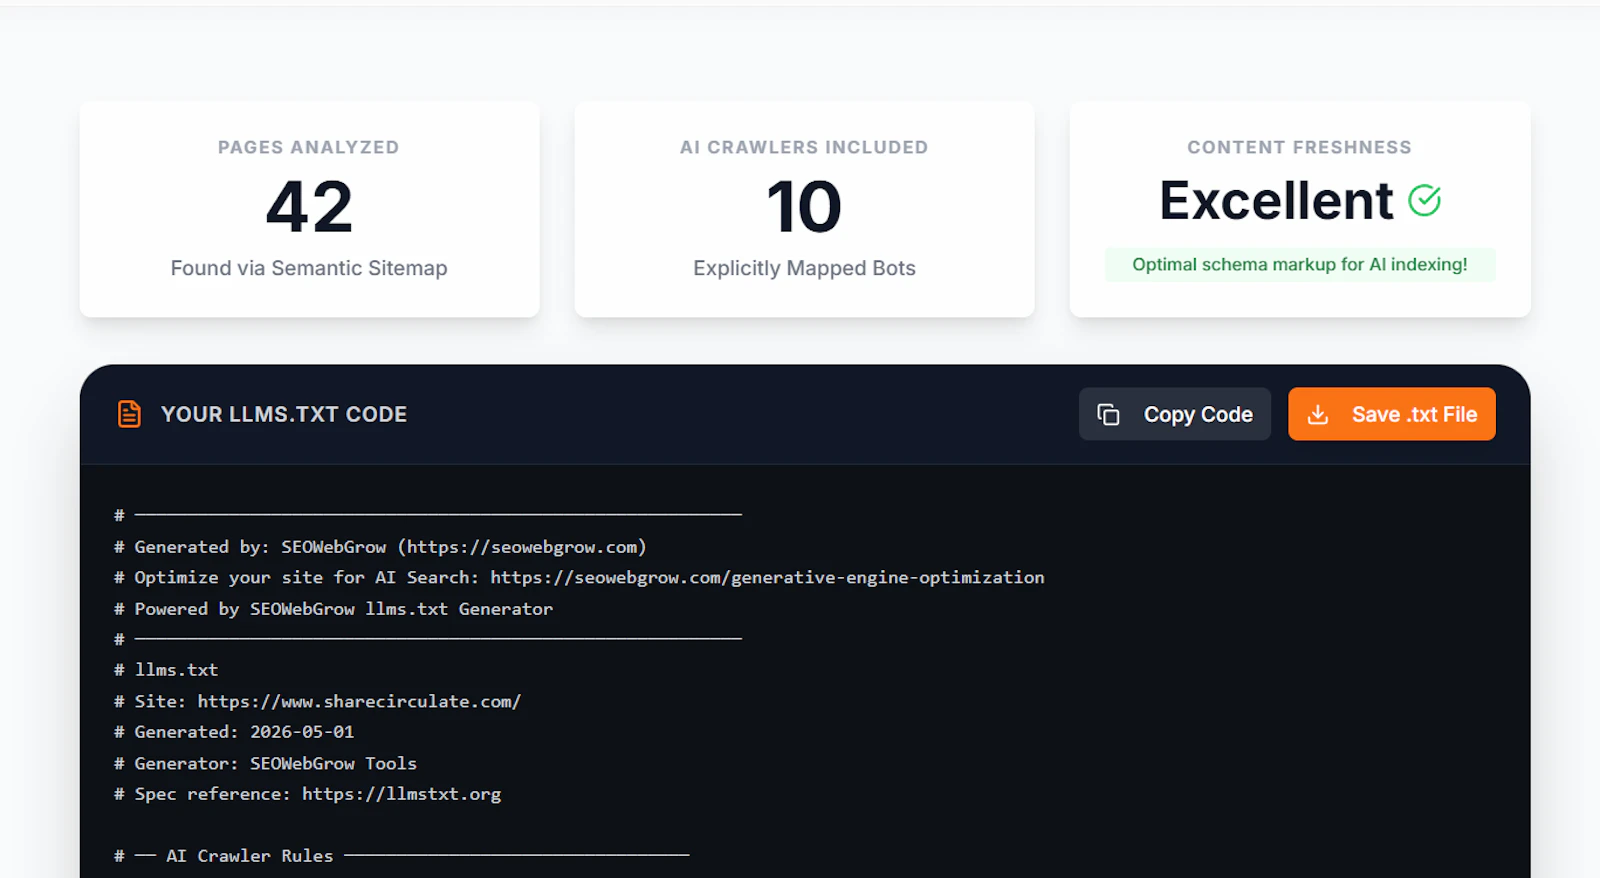Click the 'Site: https://www.sharecirculate.com/' line
This screenshot has width=1600, height=878.
317,701
